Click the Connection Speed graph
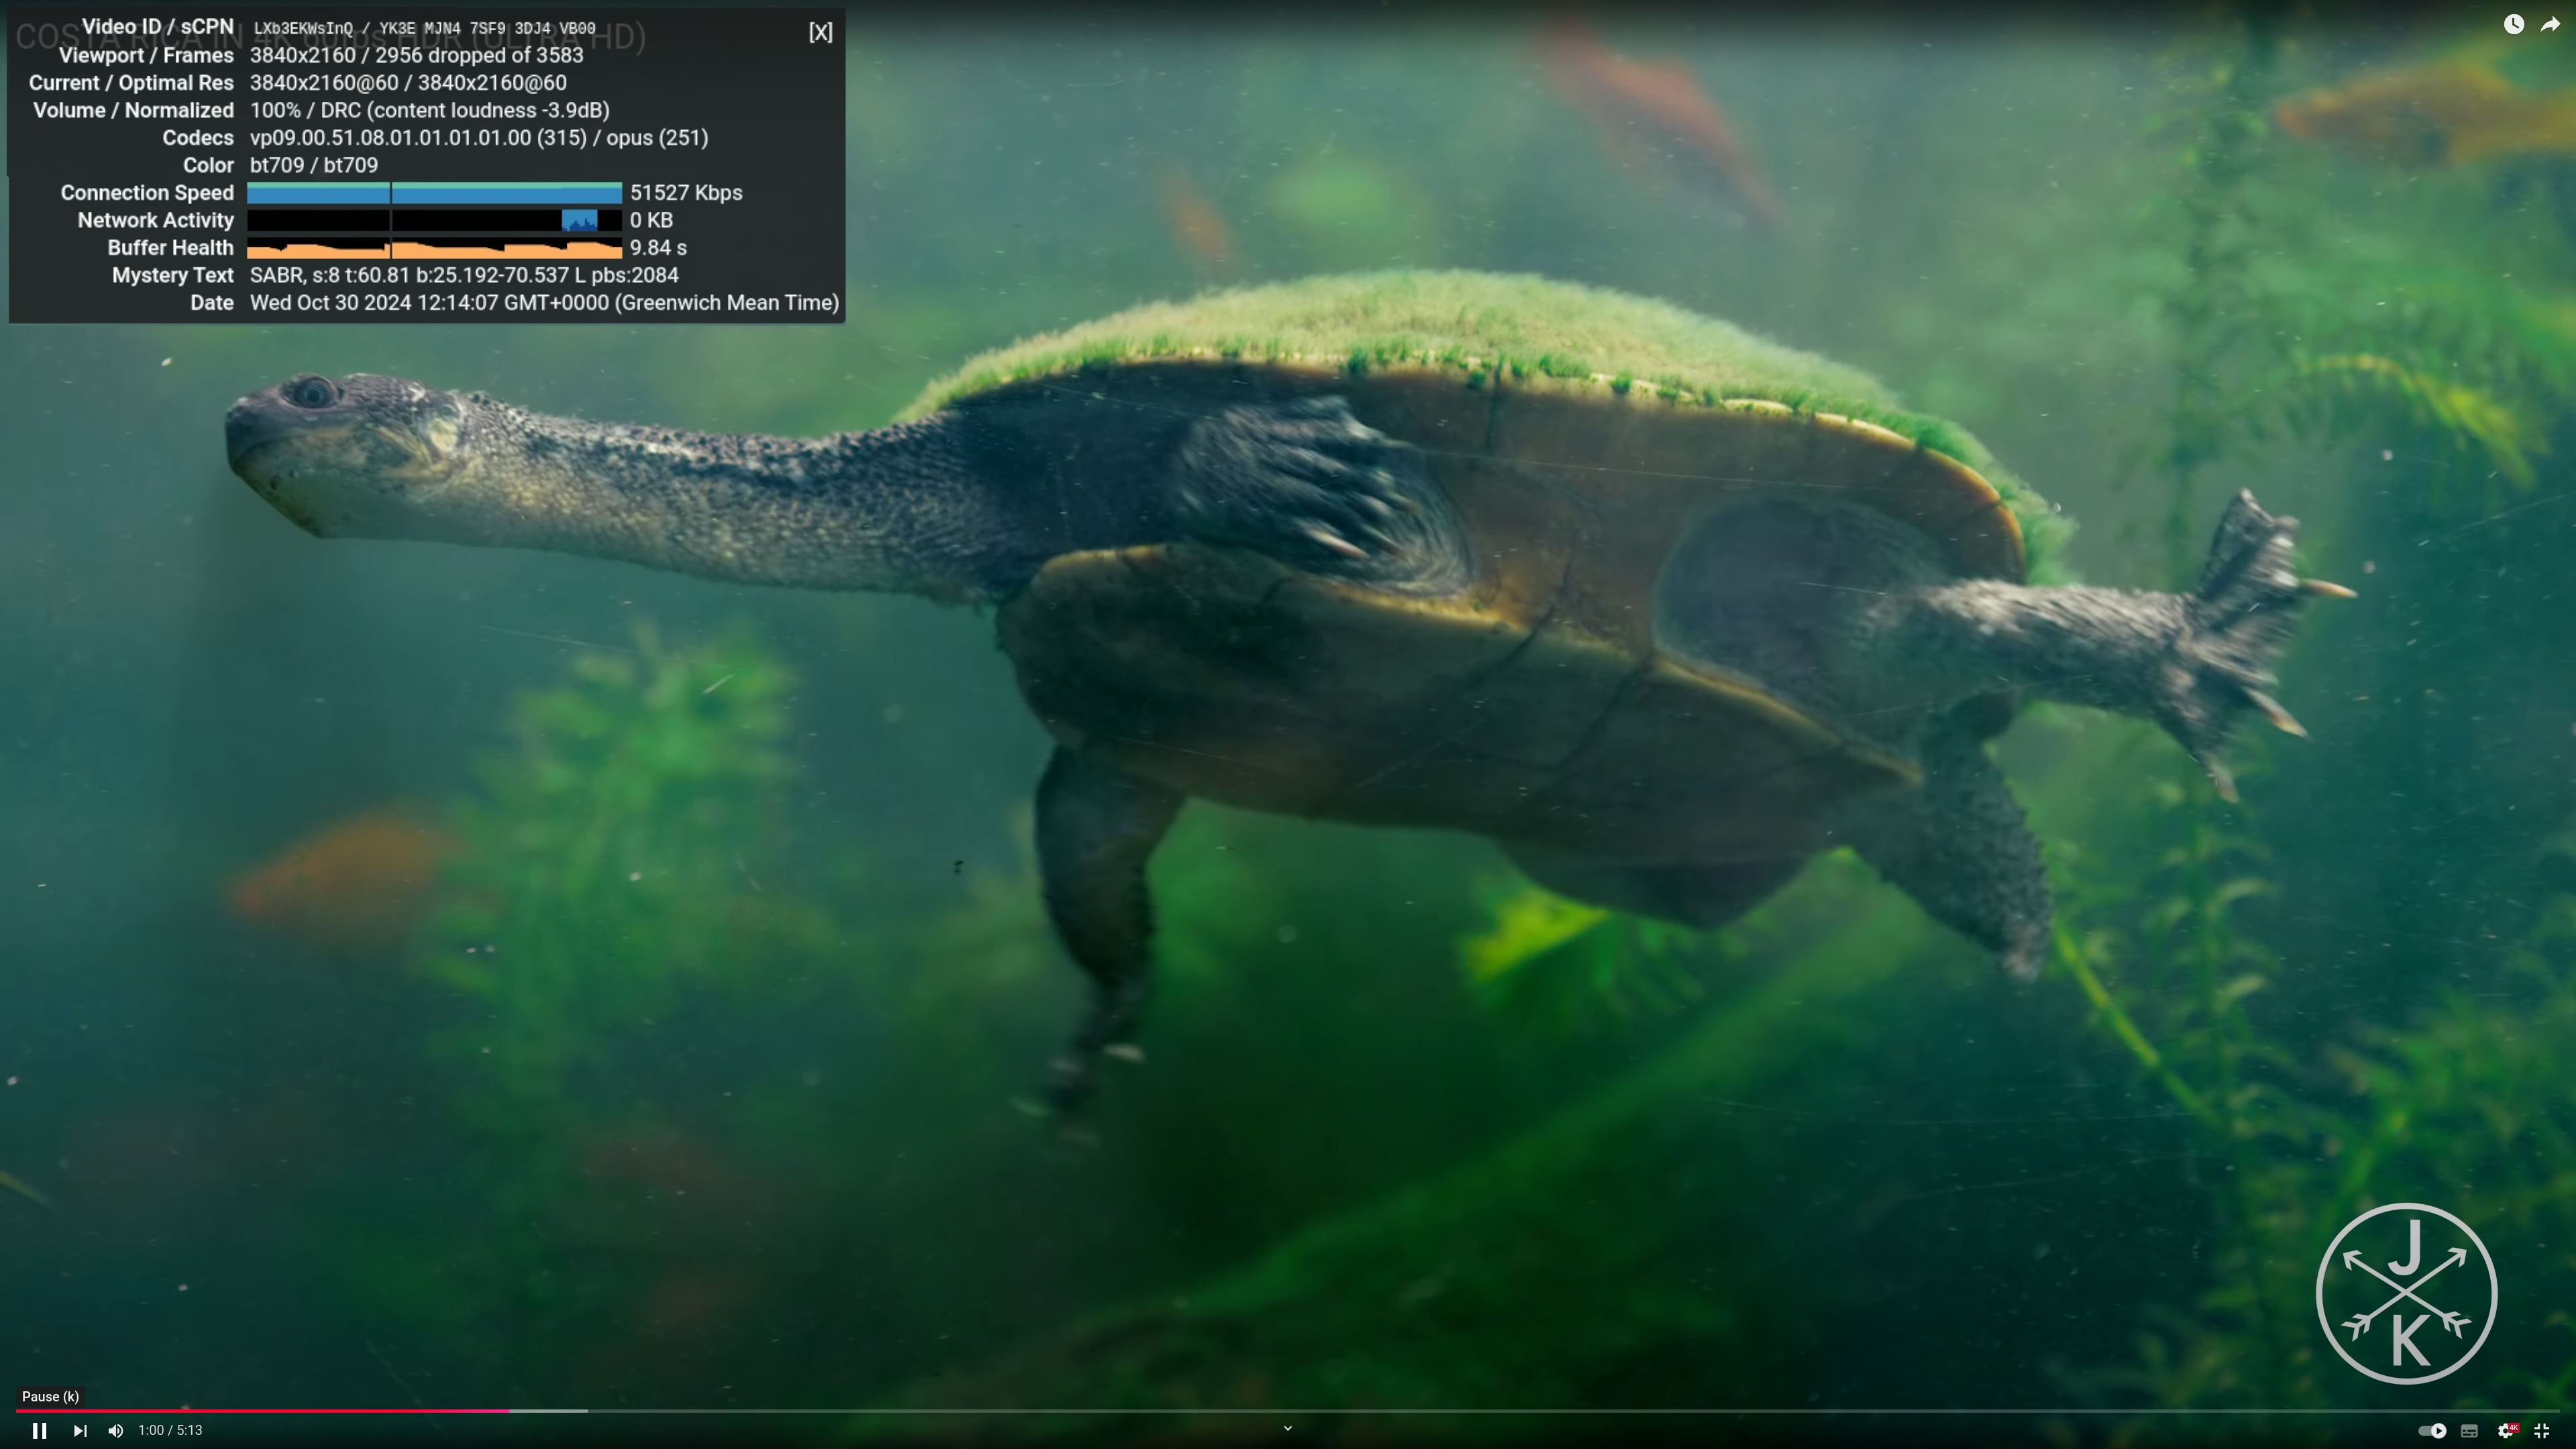Screen dimensions: 2576x1449 point(434,193)
